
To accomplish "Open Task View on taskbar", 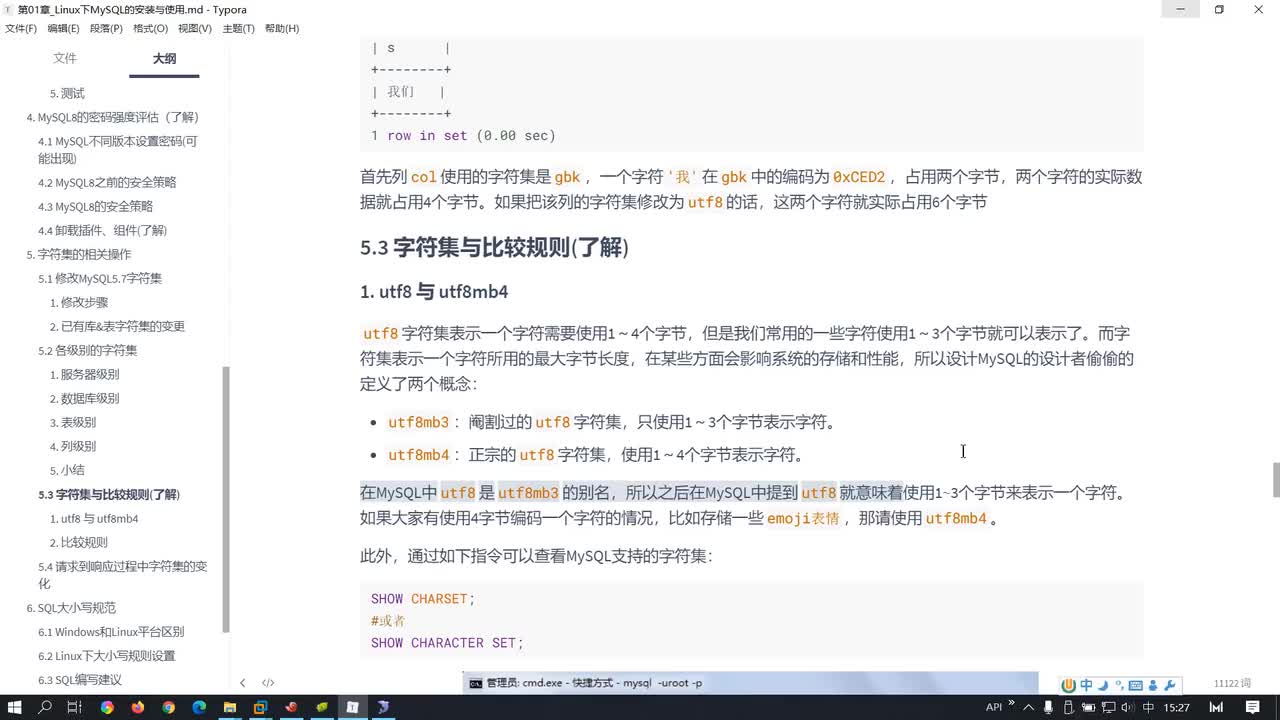I will click(x=74, y=707).
